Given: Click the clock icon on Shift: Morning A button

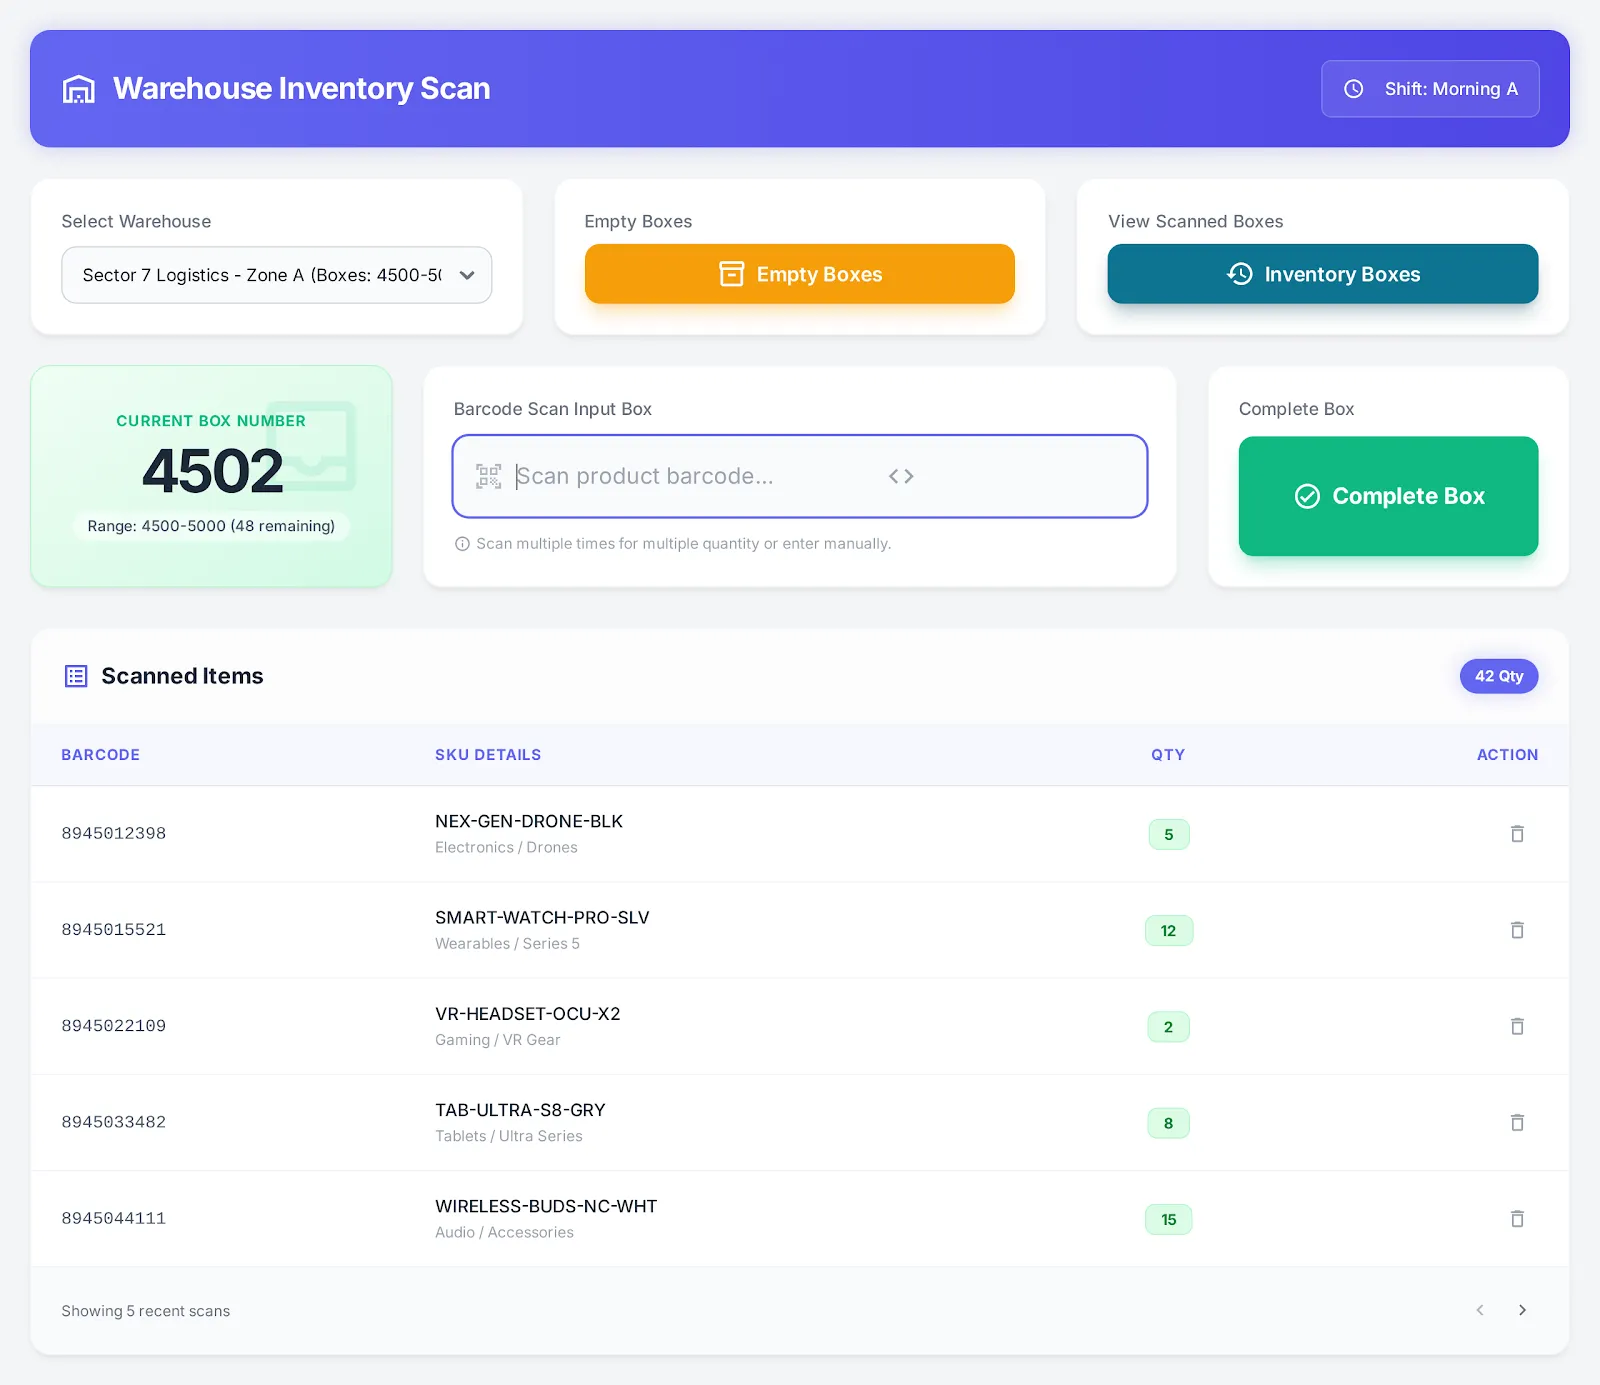Looking at the screenshot, I should click(1355, 88).
